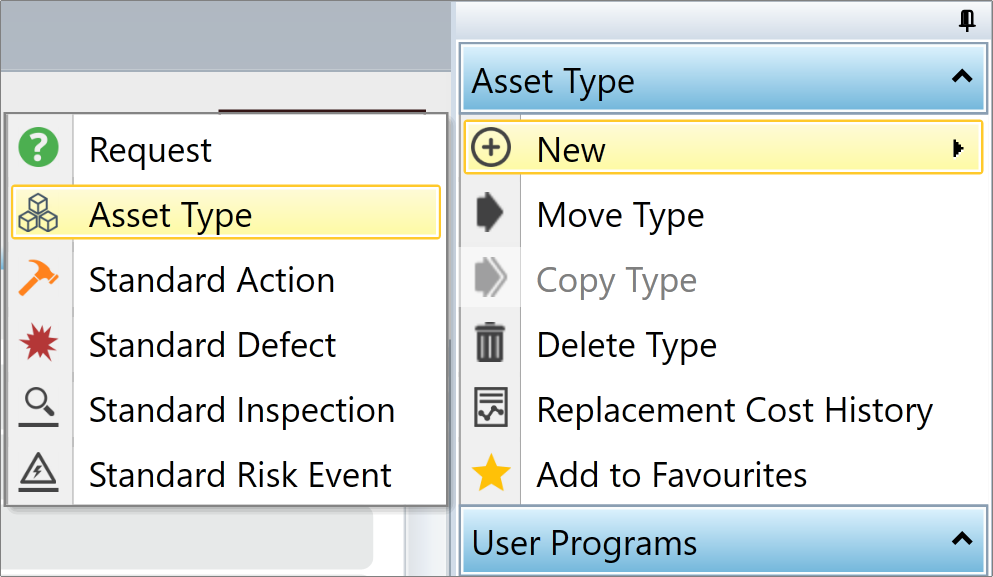
Task: Click the User Programs header title
Action: [x=584, y=543]
